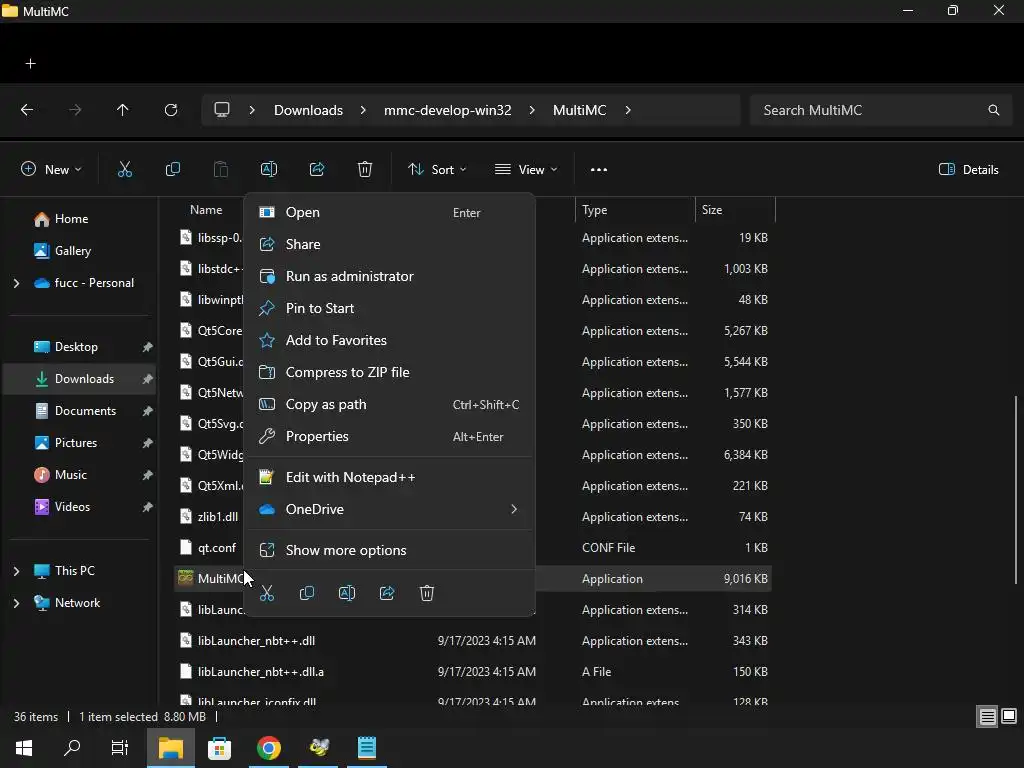Click the Cut icon in the toolbar

coord(125,170)
